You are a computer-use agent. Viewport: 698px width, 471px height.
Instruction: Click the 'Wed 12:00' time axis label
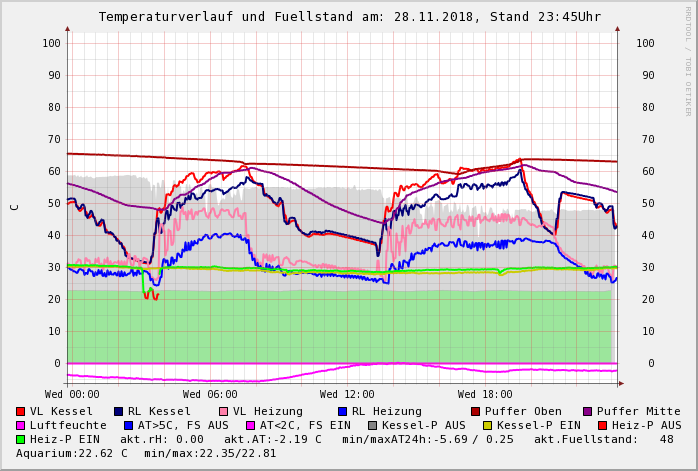point(347,395)
